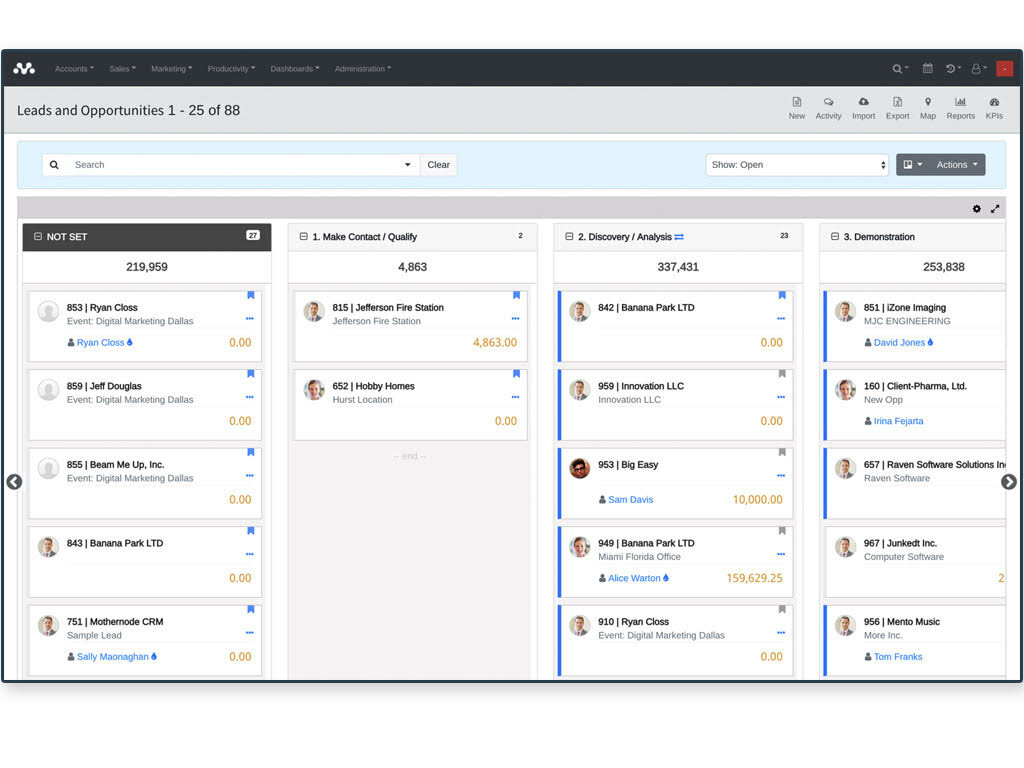Collapse the 2. Discovery / Analysis column
The height and width of the screenshot is (768, 1024).
tap(569, 237)
